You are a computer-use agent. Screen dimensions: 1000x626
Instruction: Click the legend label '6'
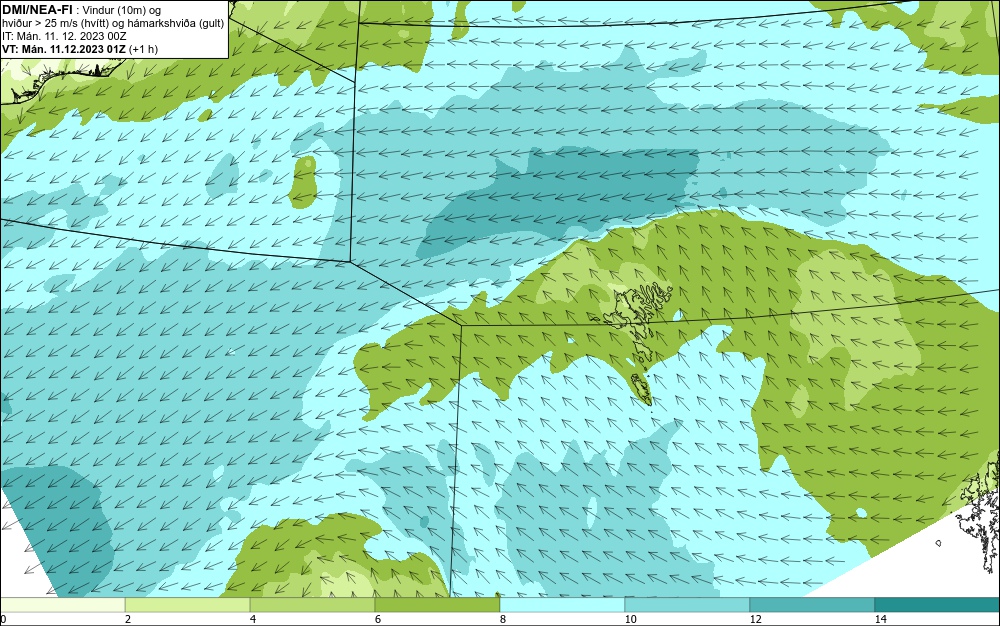coord(378,619)
